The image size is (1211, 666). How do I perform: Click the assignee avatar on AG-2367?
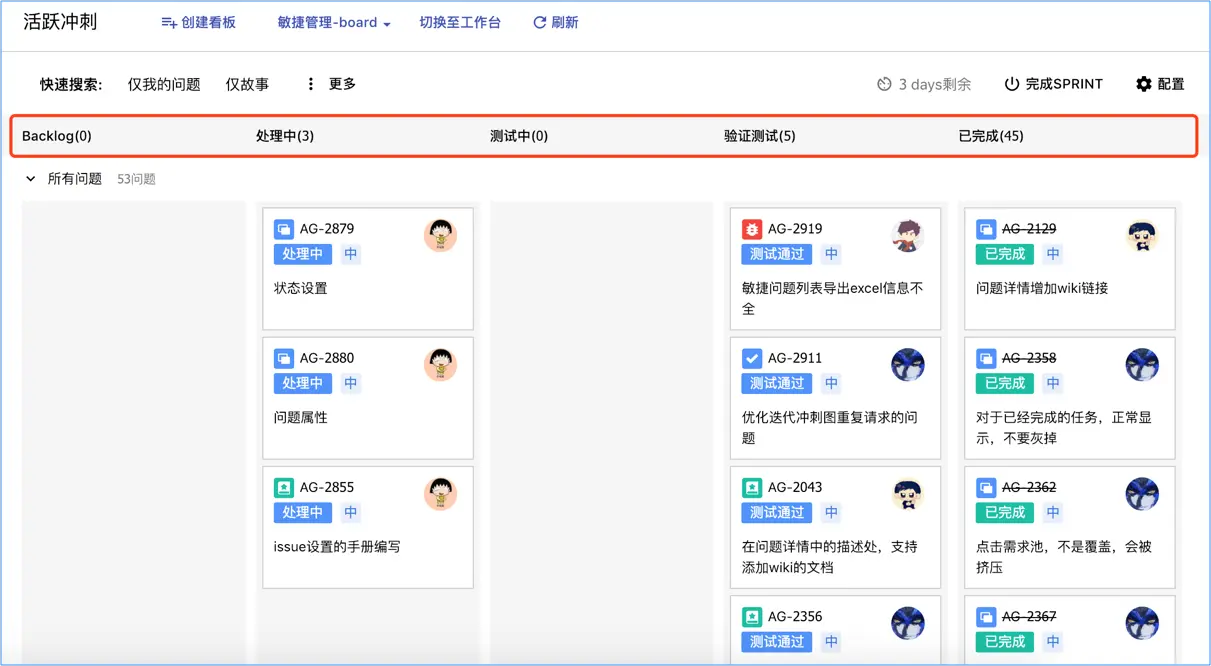[1142, 622]
